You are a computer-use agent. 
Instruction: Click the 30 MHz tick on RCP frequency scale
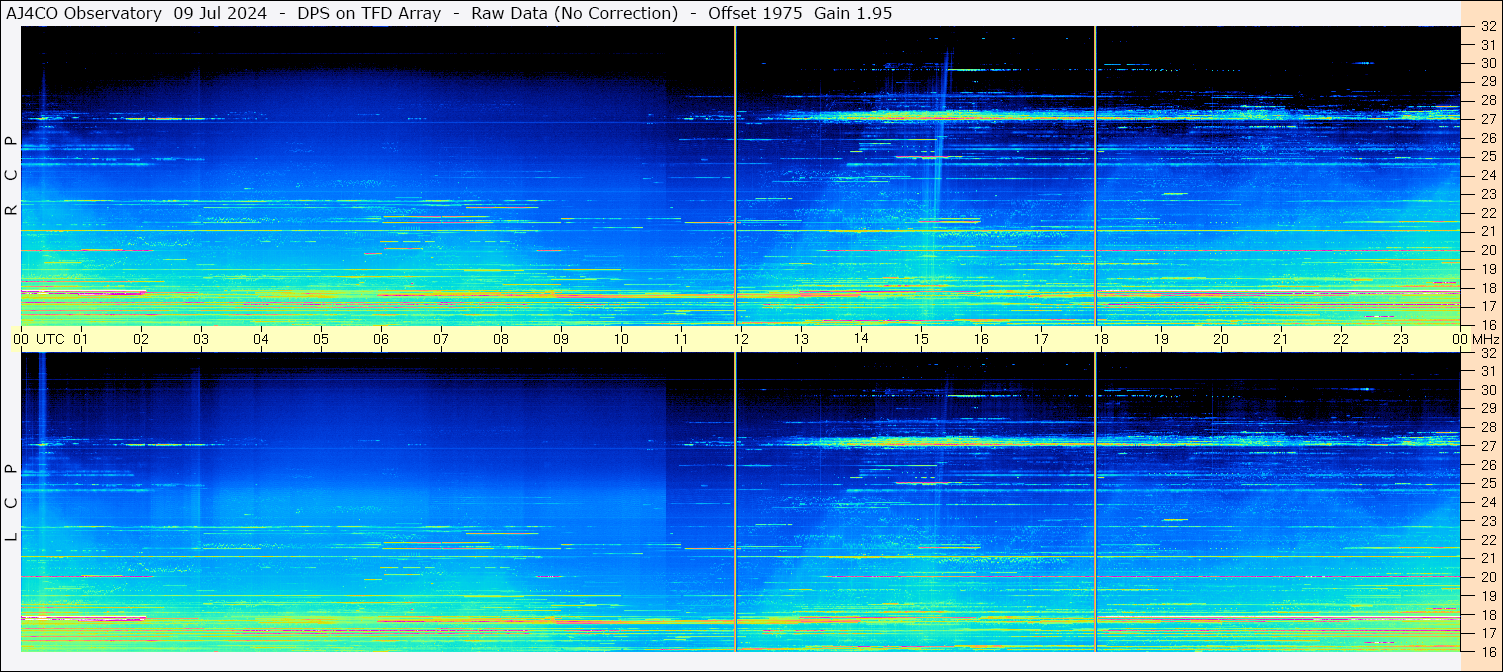point(1488,63)
